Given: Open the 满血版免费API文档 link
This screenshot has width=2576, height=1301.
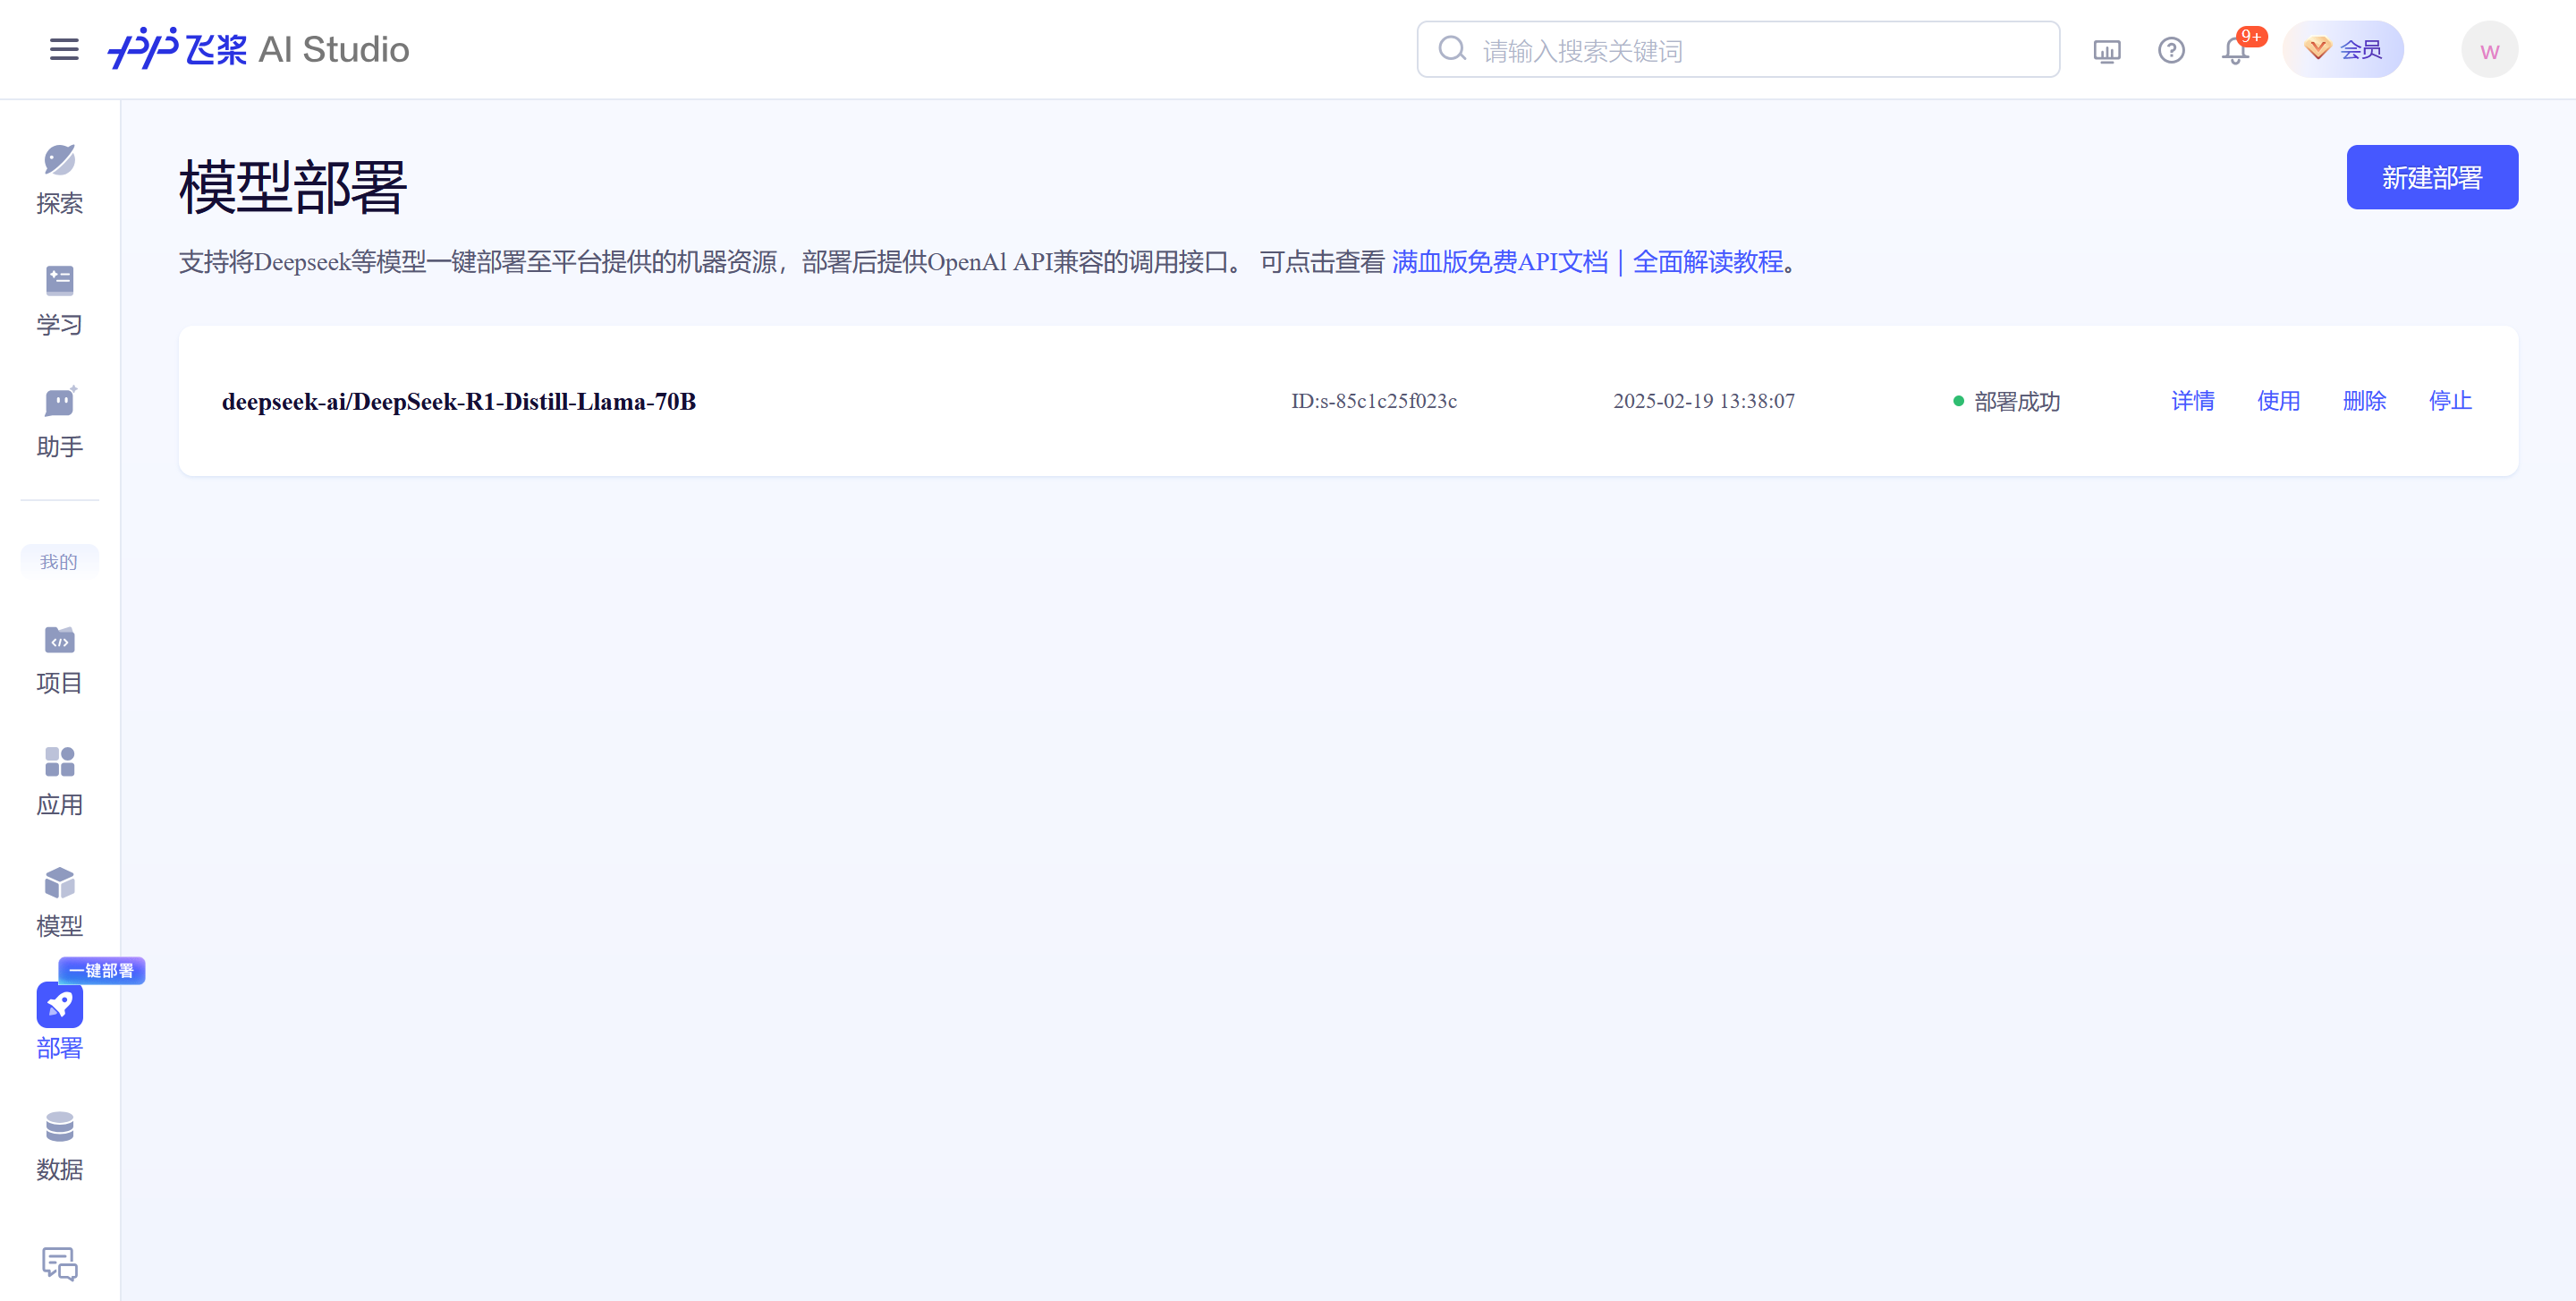Looking at the screenshot, I should pyautogui.click(x=1499, y=262).
